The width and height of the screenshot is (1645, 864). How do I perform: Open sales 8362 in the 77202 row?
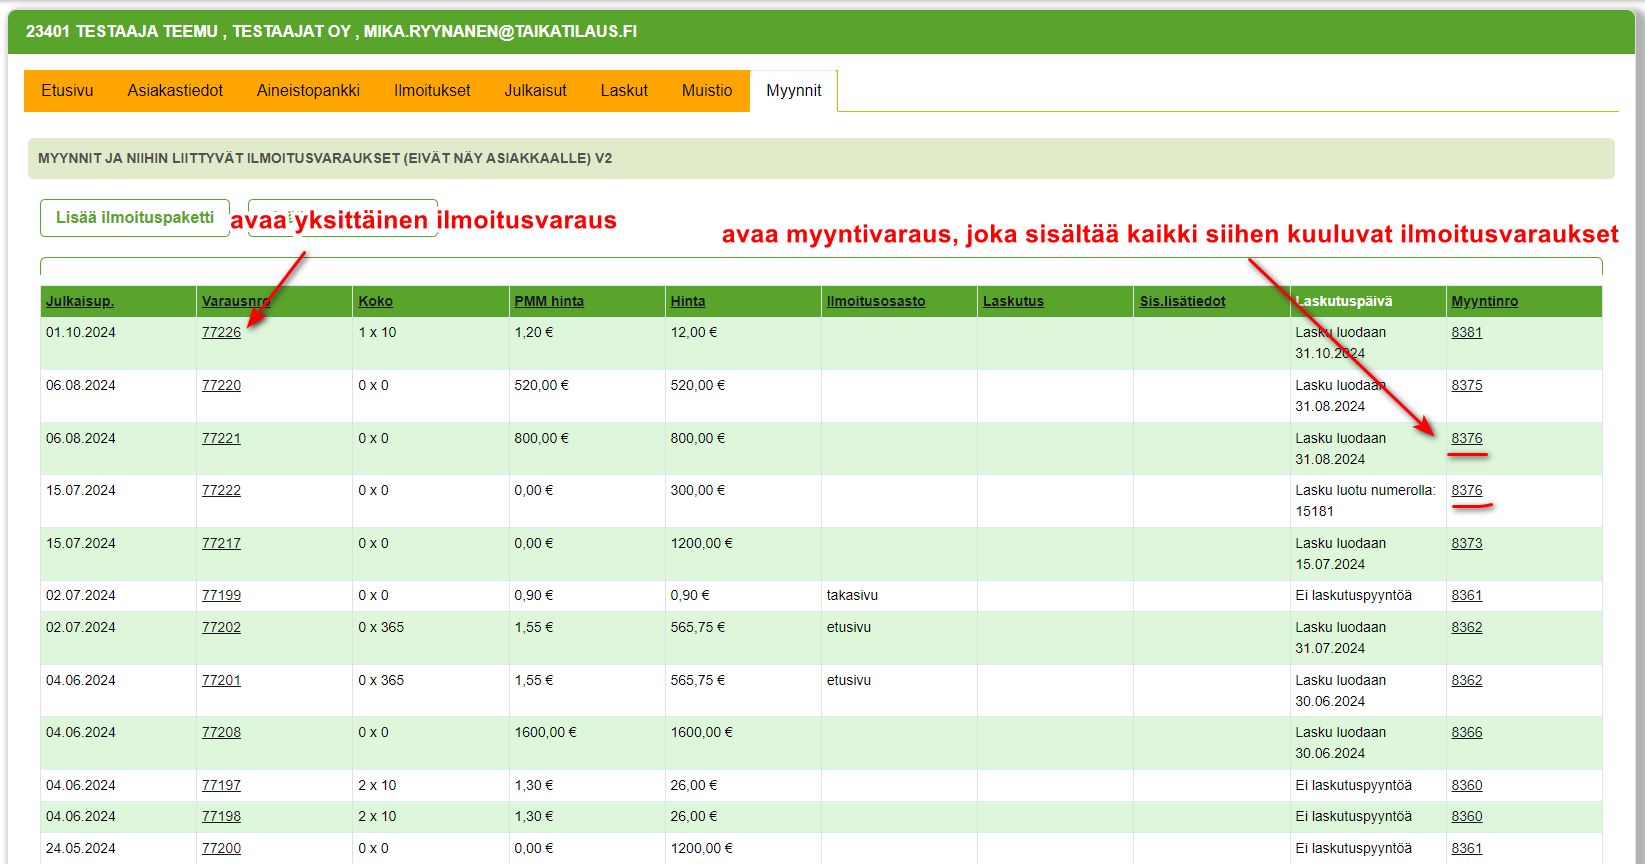tap(1467, 627)
